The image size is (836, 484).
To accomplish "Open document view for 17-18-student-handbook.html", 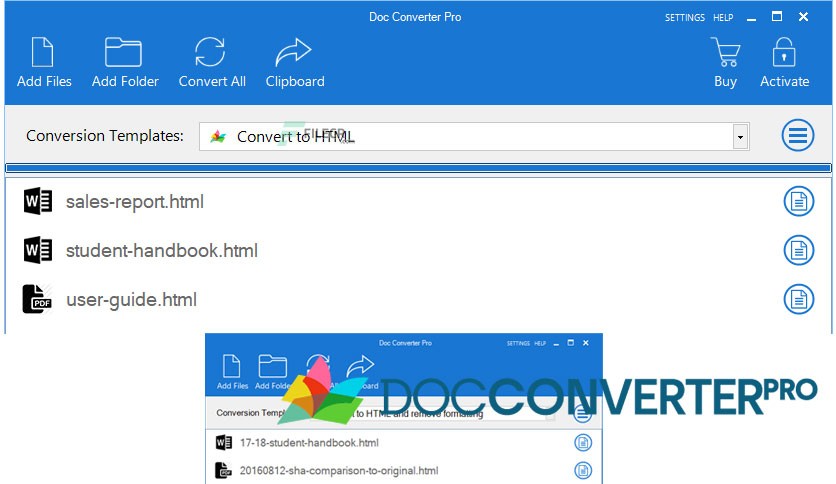I will 583,442.
